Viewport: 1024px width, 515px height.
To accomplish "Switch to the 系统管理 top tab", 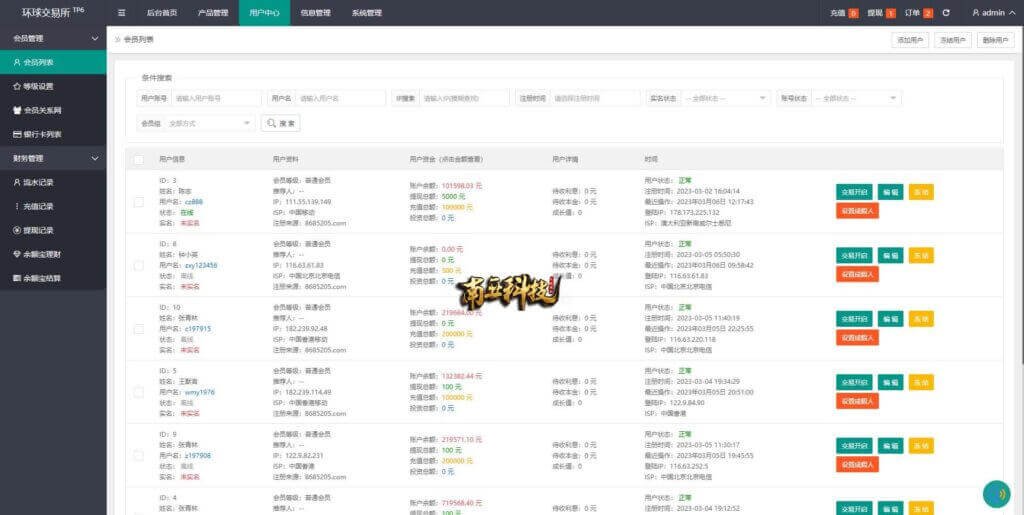I will pyautogui.click(x=366, y=13).
